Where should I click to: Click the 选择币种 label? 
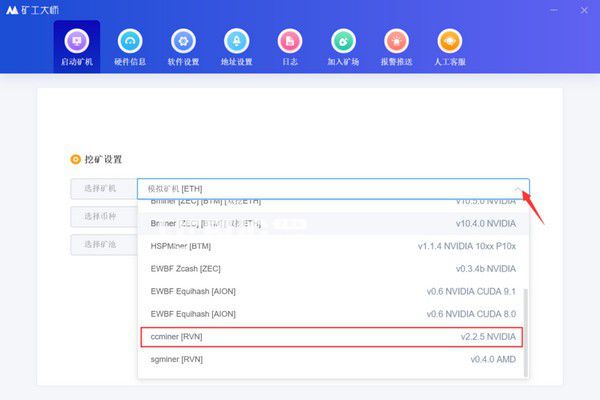pos(100,216)
